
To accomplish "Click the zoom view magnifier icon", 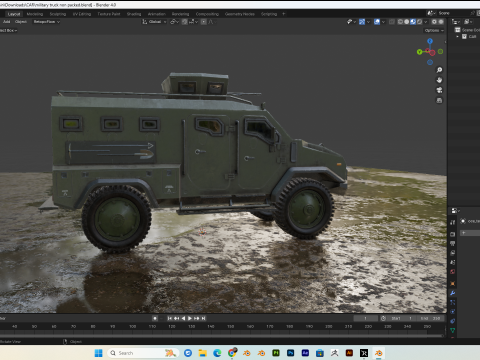I will [439, 70].
